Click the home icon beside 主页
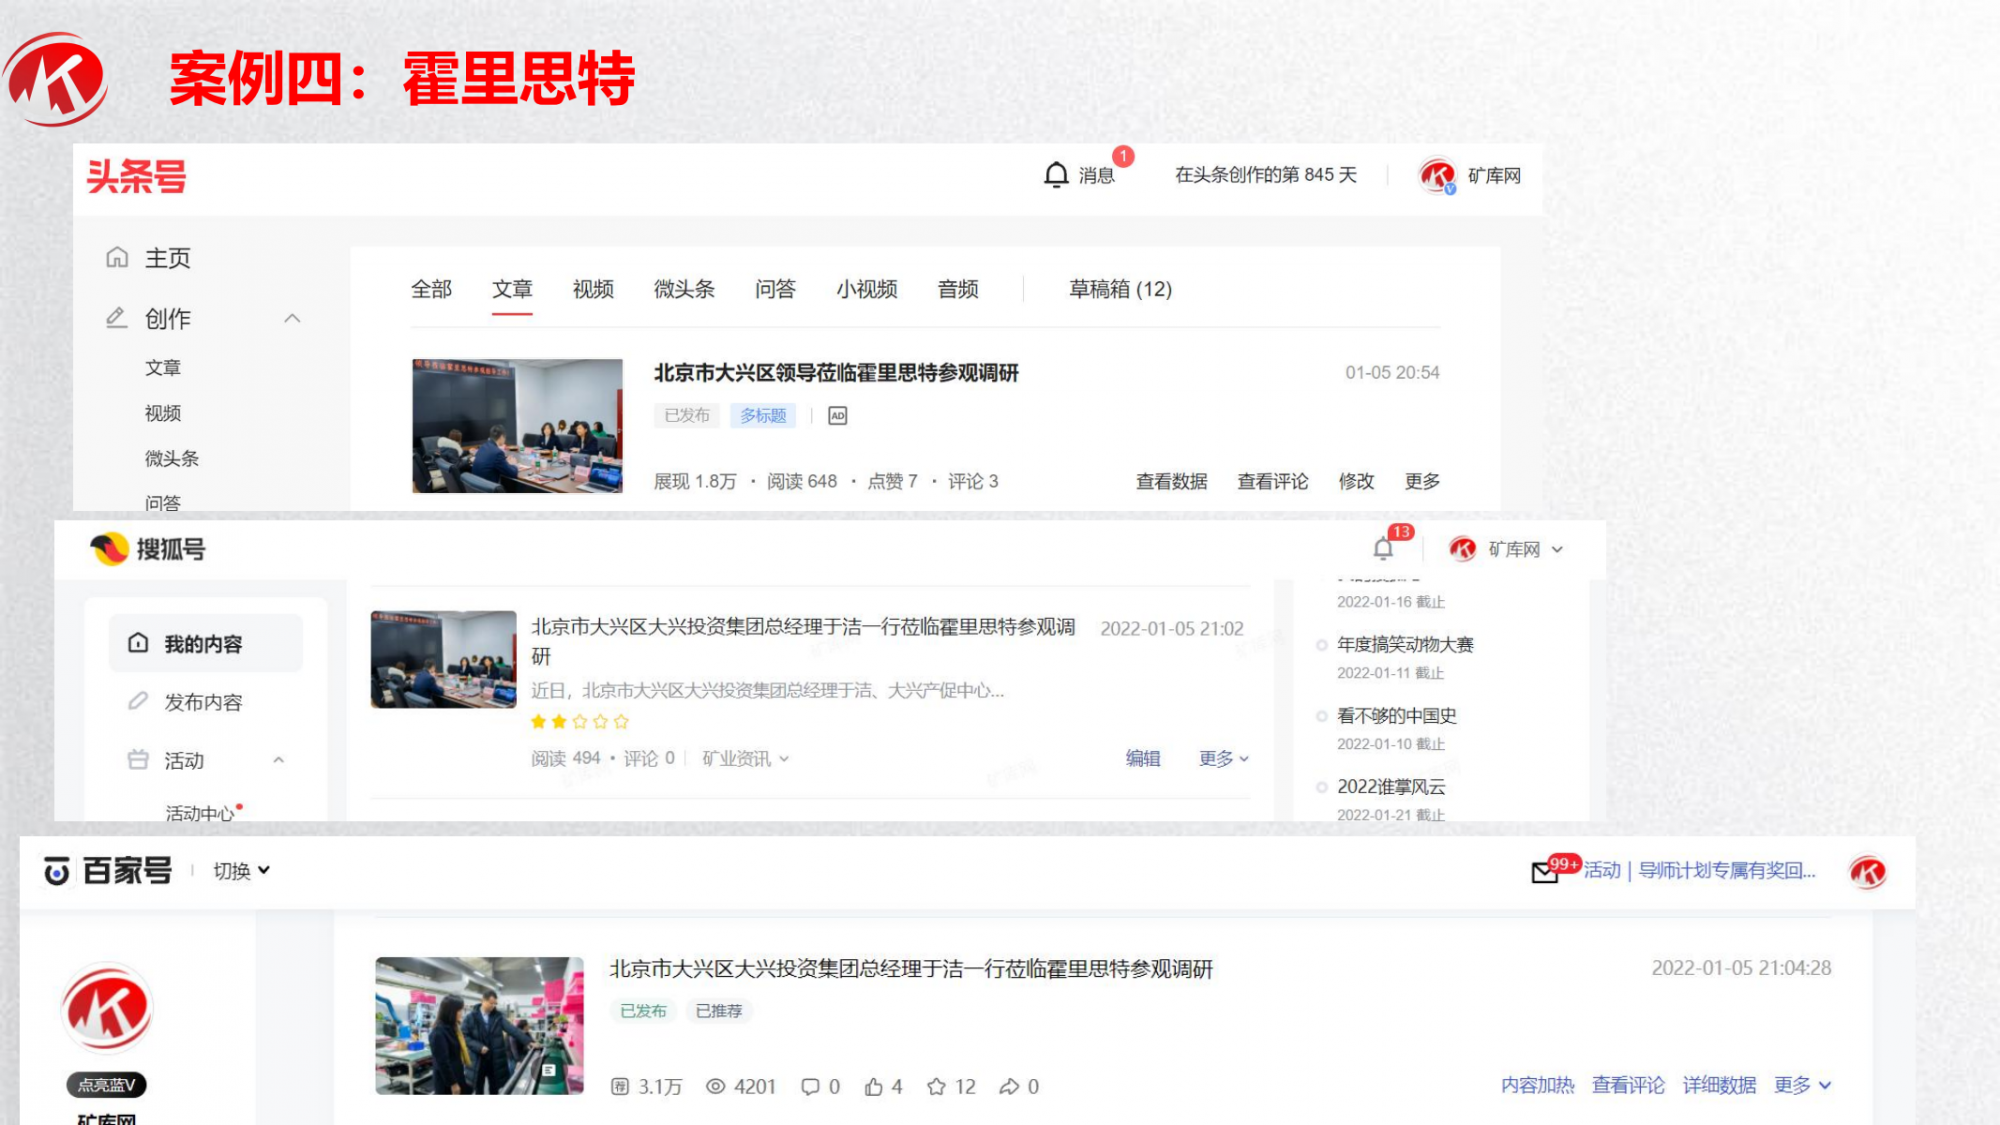Image resolution: width=2000 pixels, height=1125 pixels. (117, 258)
